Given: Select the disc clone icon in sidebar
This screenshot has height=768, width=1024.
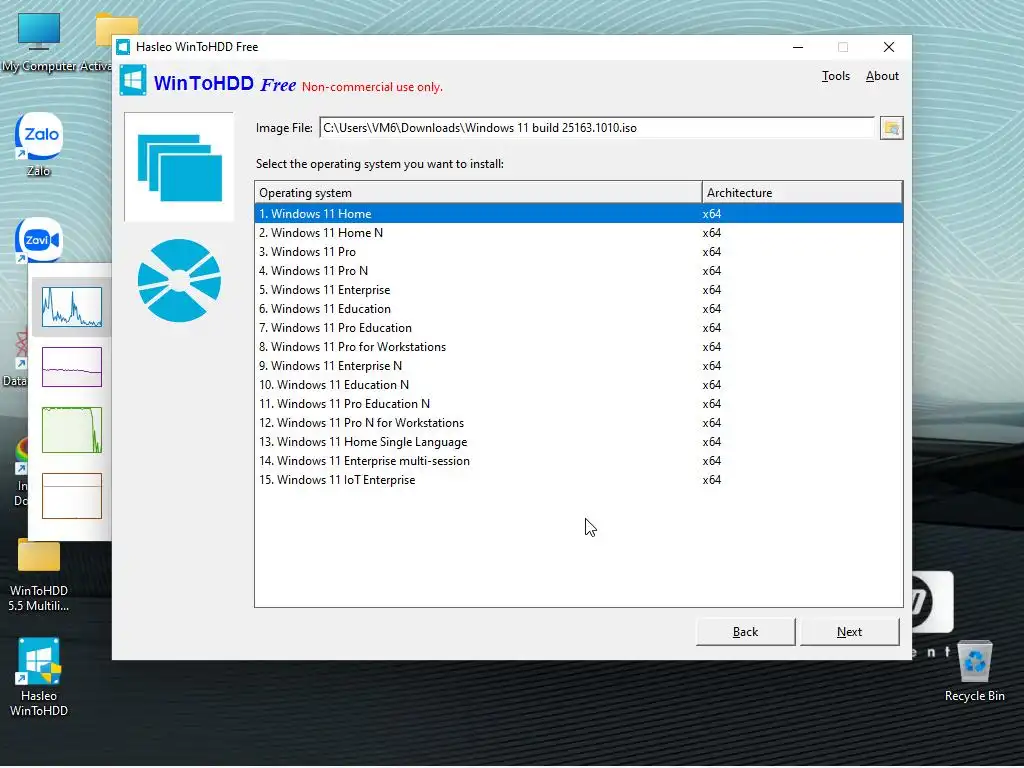Looking at the screenshot, I should (x=179, y=281).
